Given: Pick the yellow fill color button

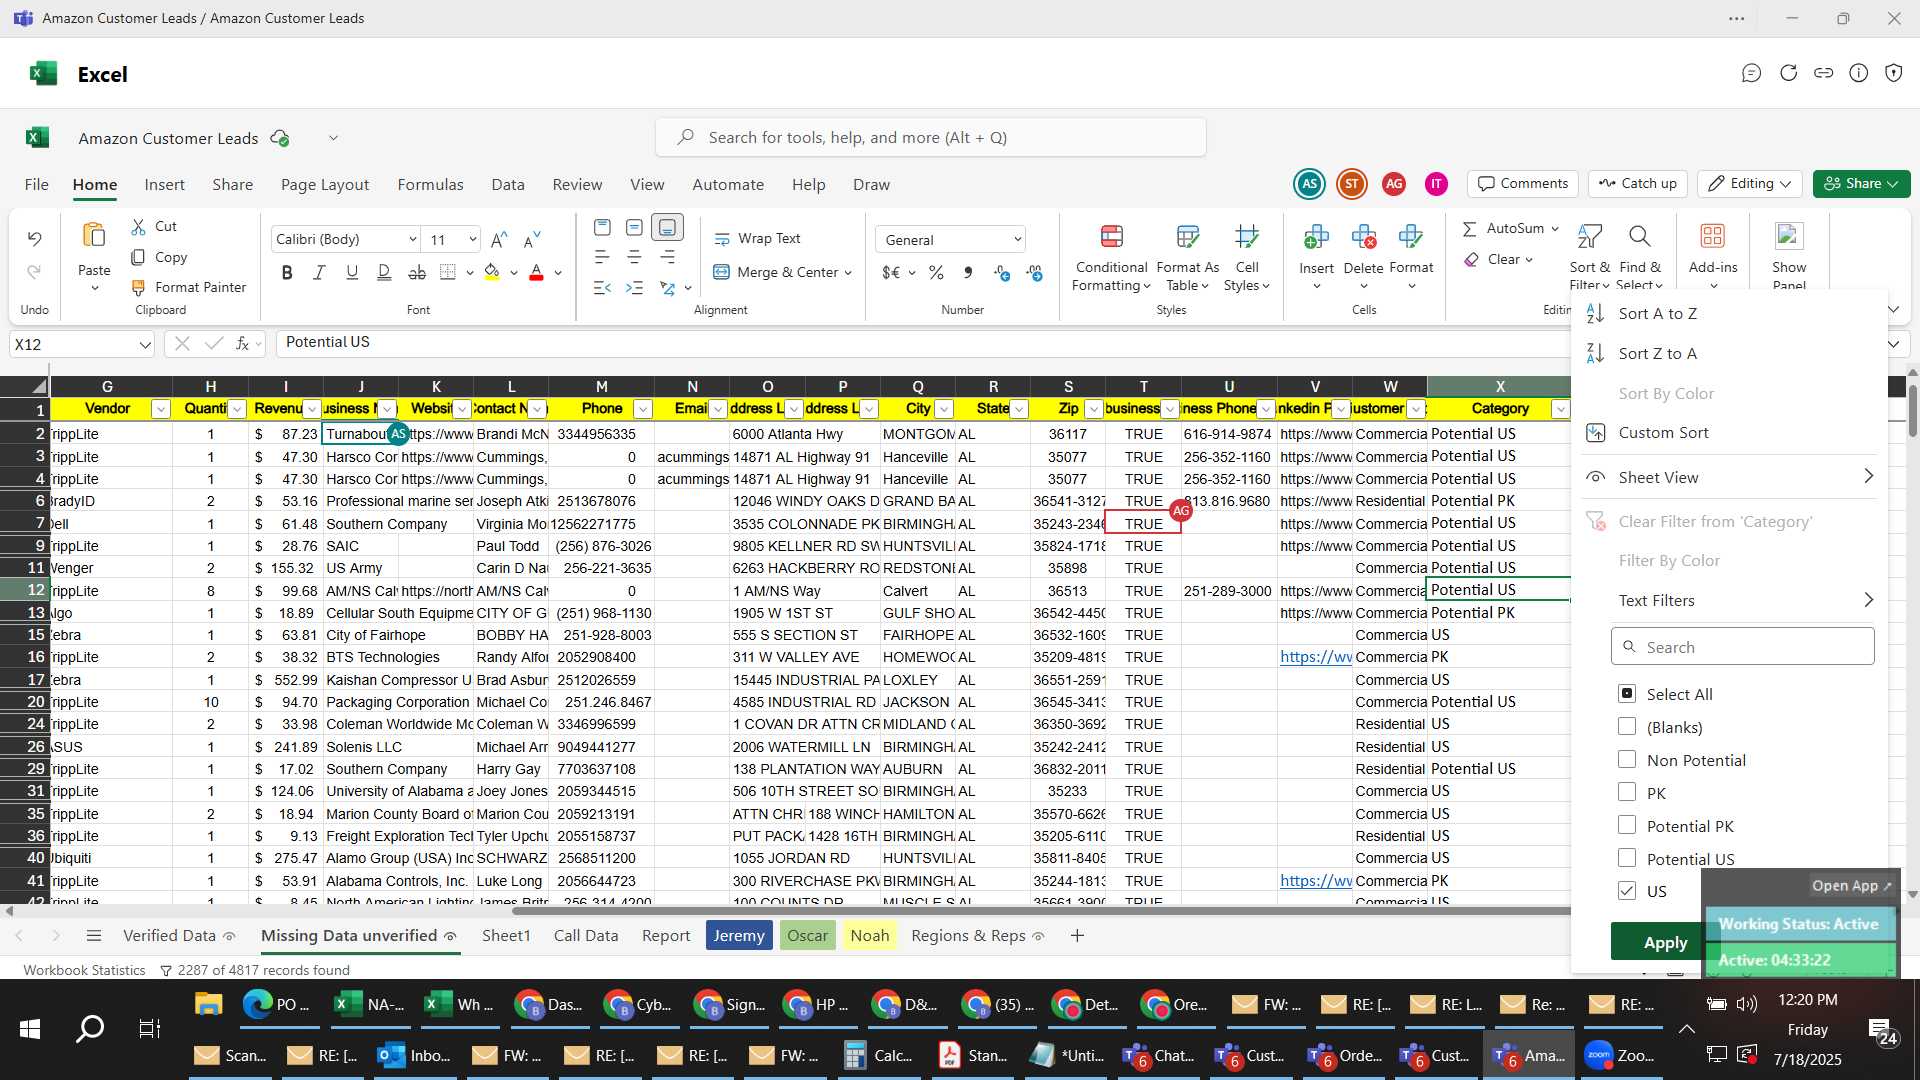Looking at the screenshot, I should [x=492, y=272].
